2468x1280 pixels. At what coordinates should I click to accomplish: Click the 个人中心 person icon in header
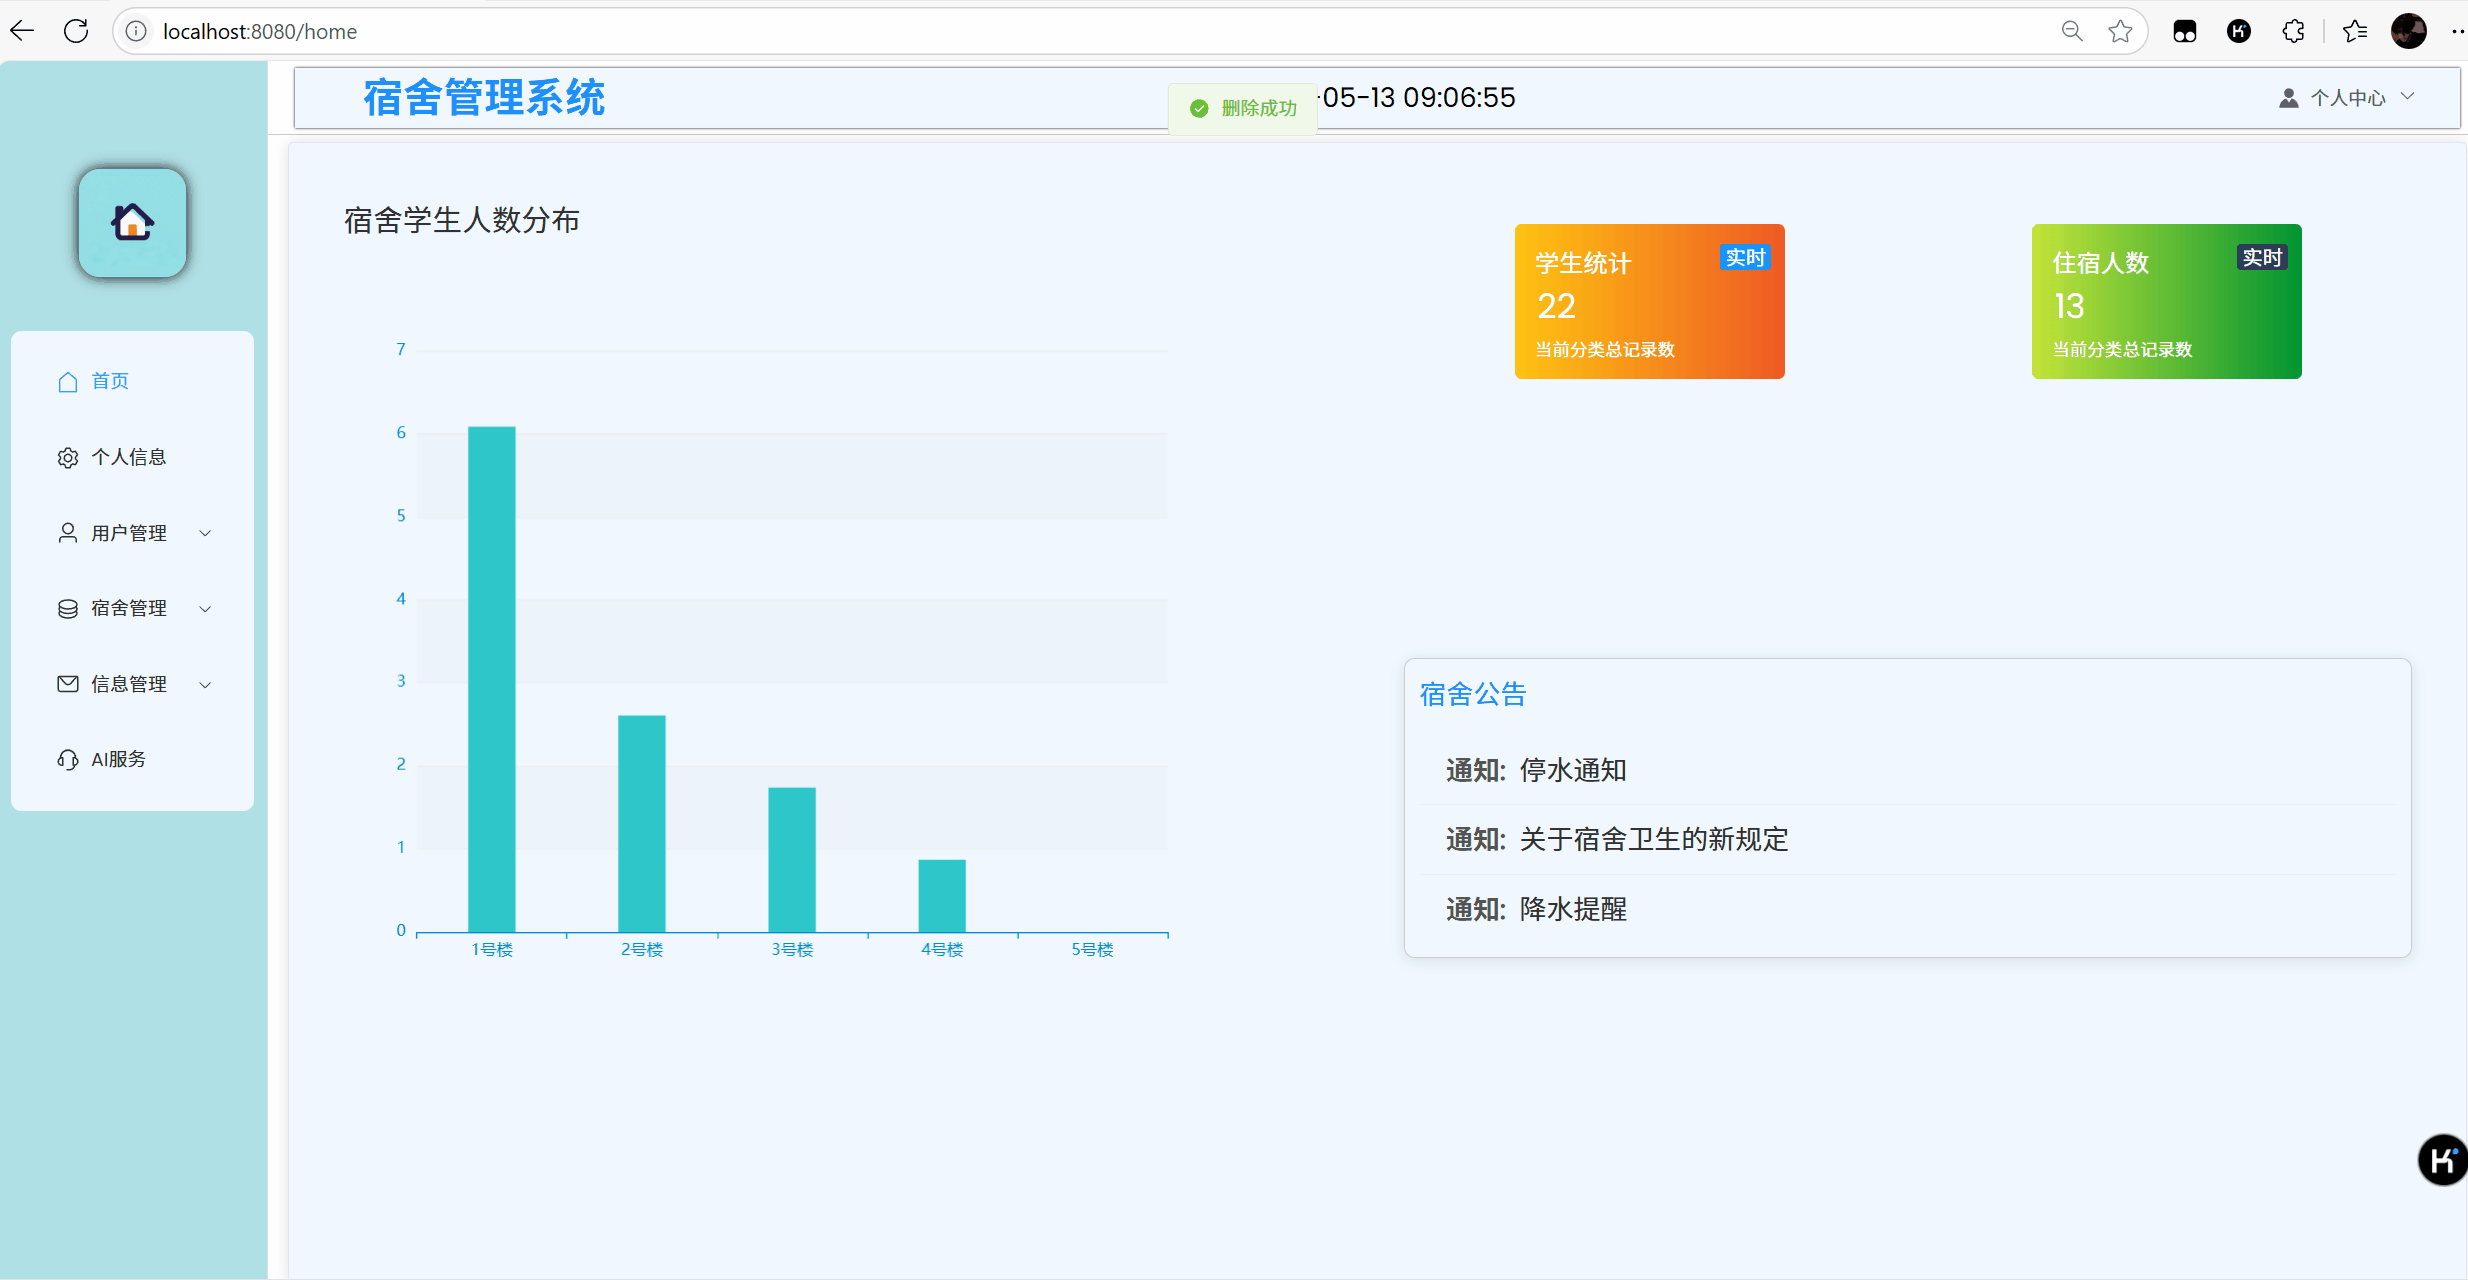click(x=2290, y=97)
